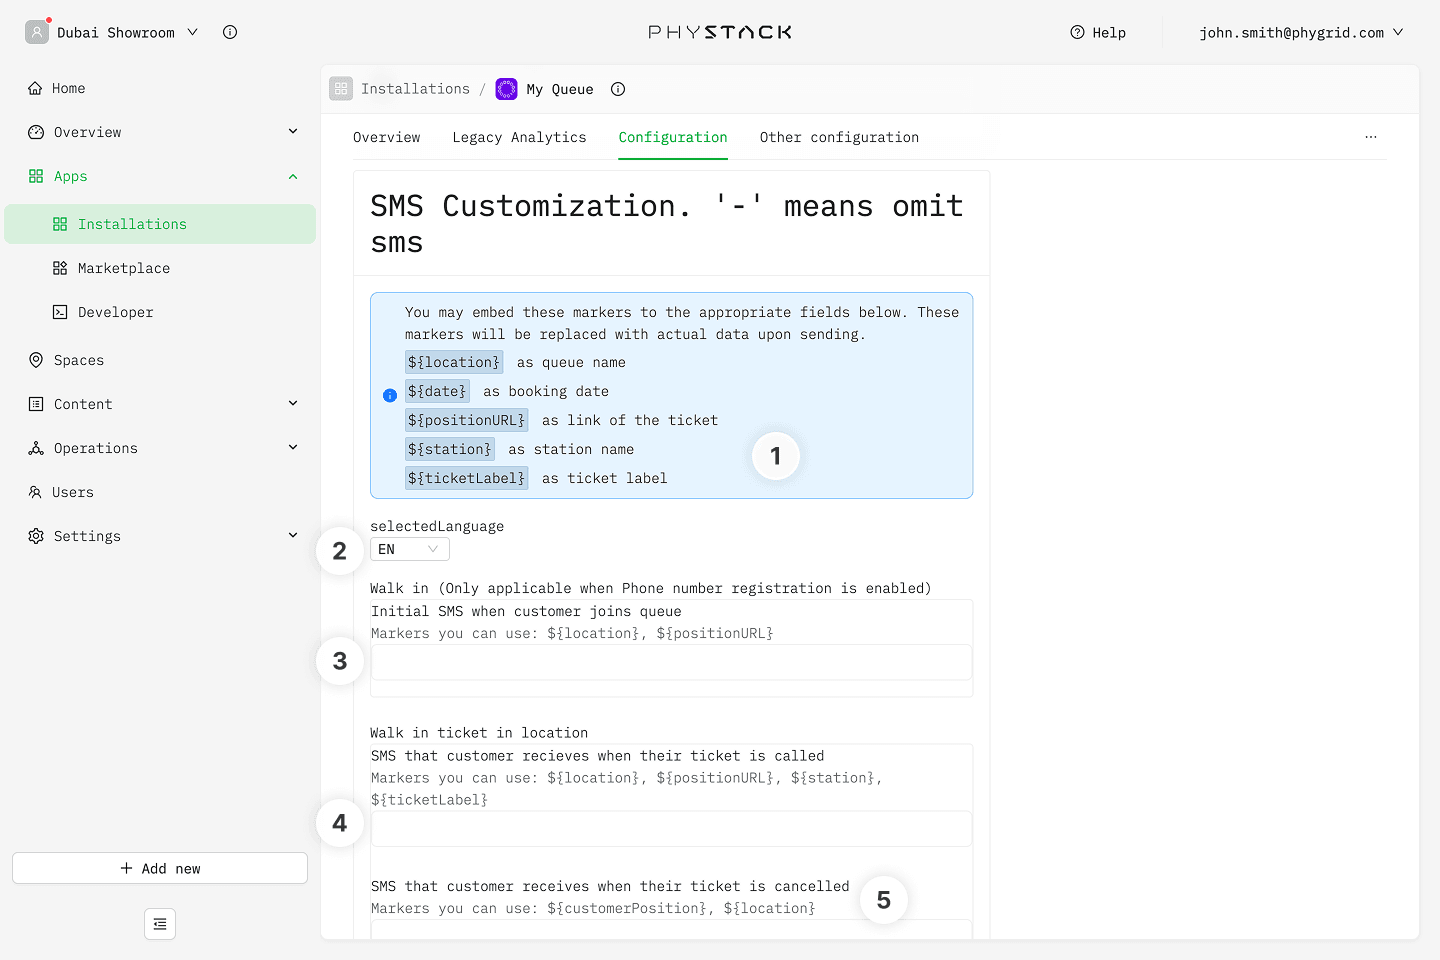The height and width of the screenshot is (960, 1440).
Task: Switch to the Legacy Analytics tab
Action: pos(519,137)
